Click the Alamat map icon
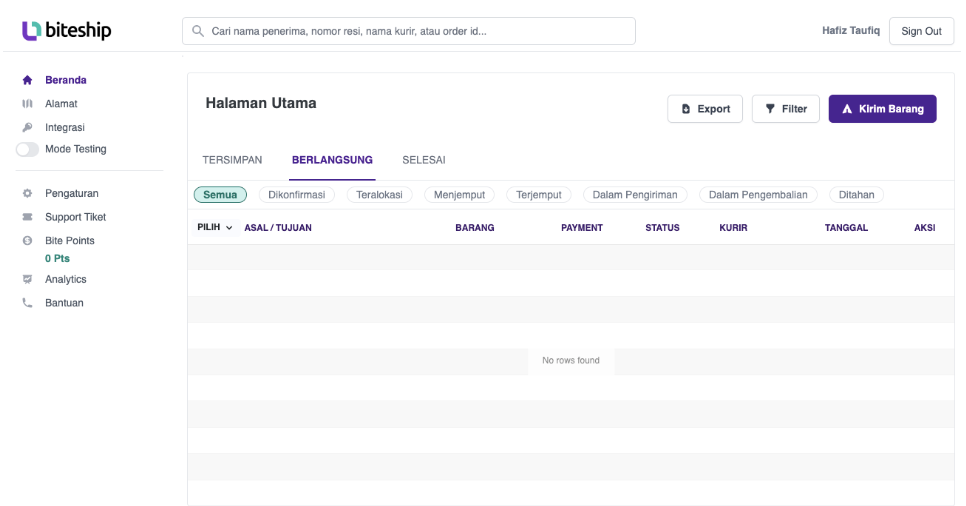Screen dimensions: 966x506 pyautogui.click(x=27, y=104)
